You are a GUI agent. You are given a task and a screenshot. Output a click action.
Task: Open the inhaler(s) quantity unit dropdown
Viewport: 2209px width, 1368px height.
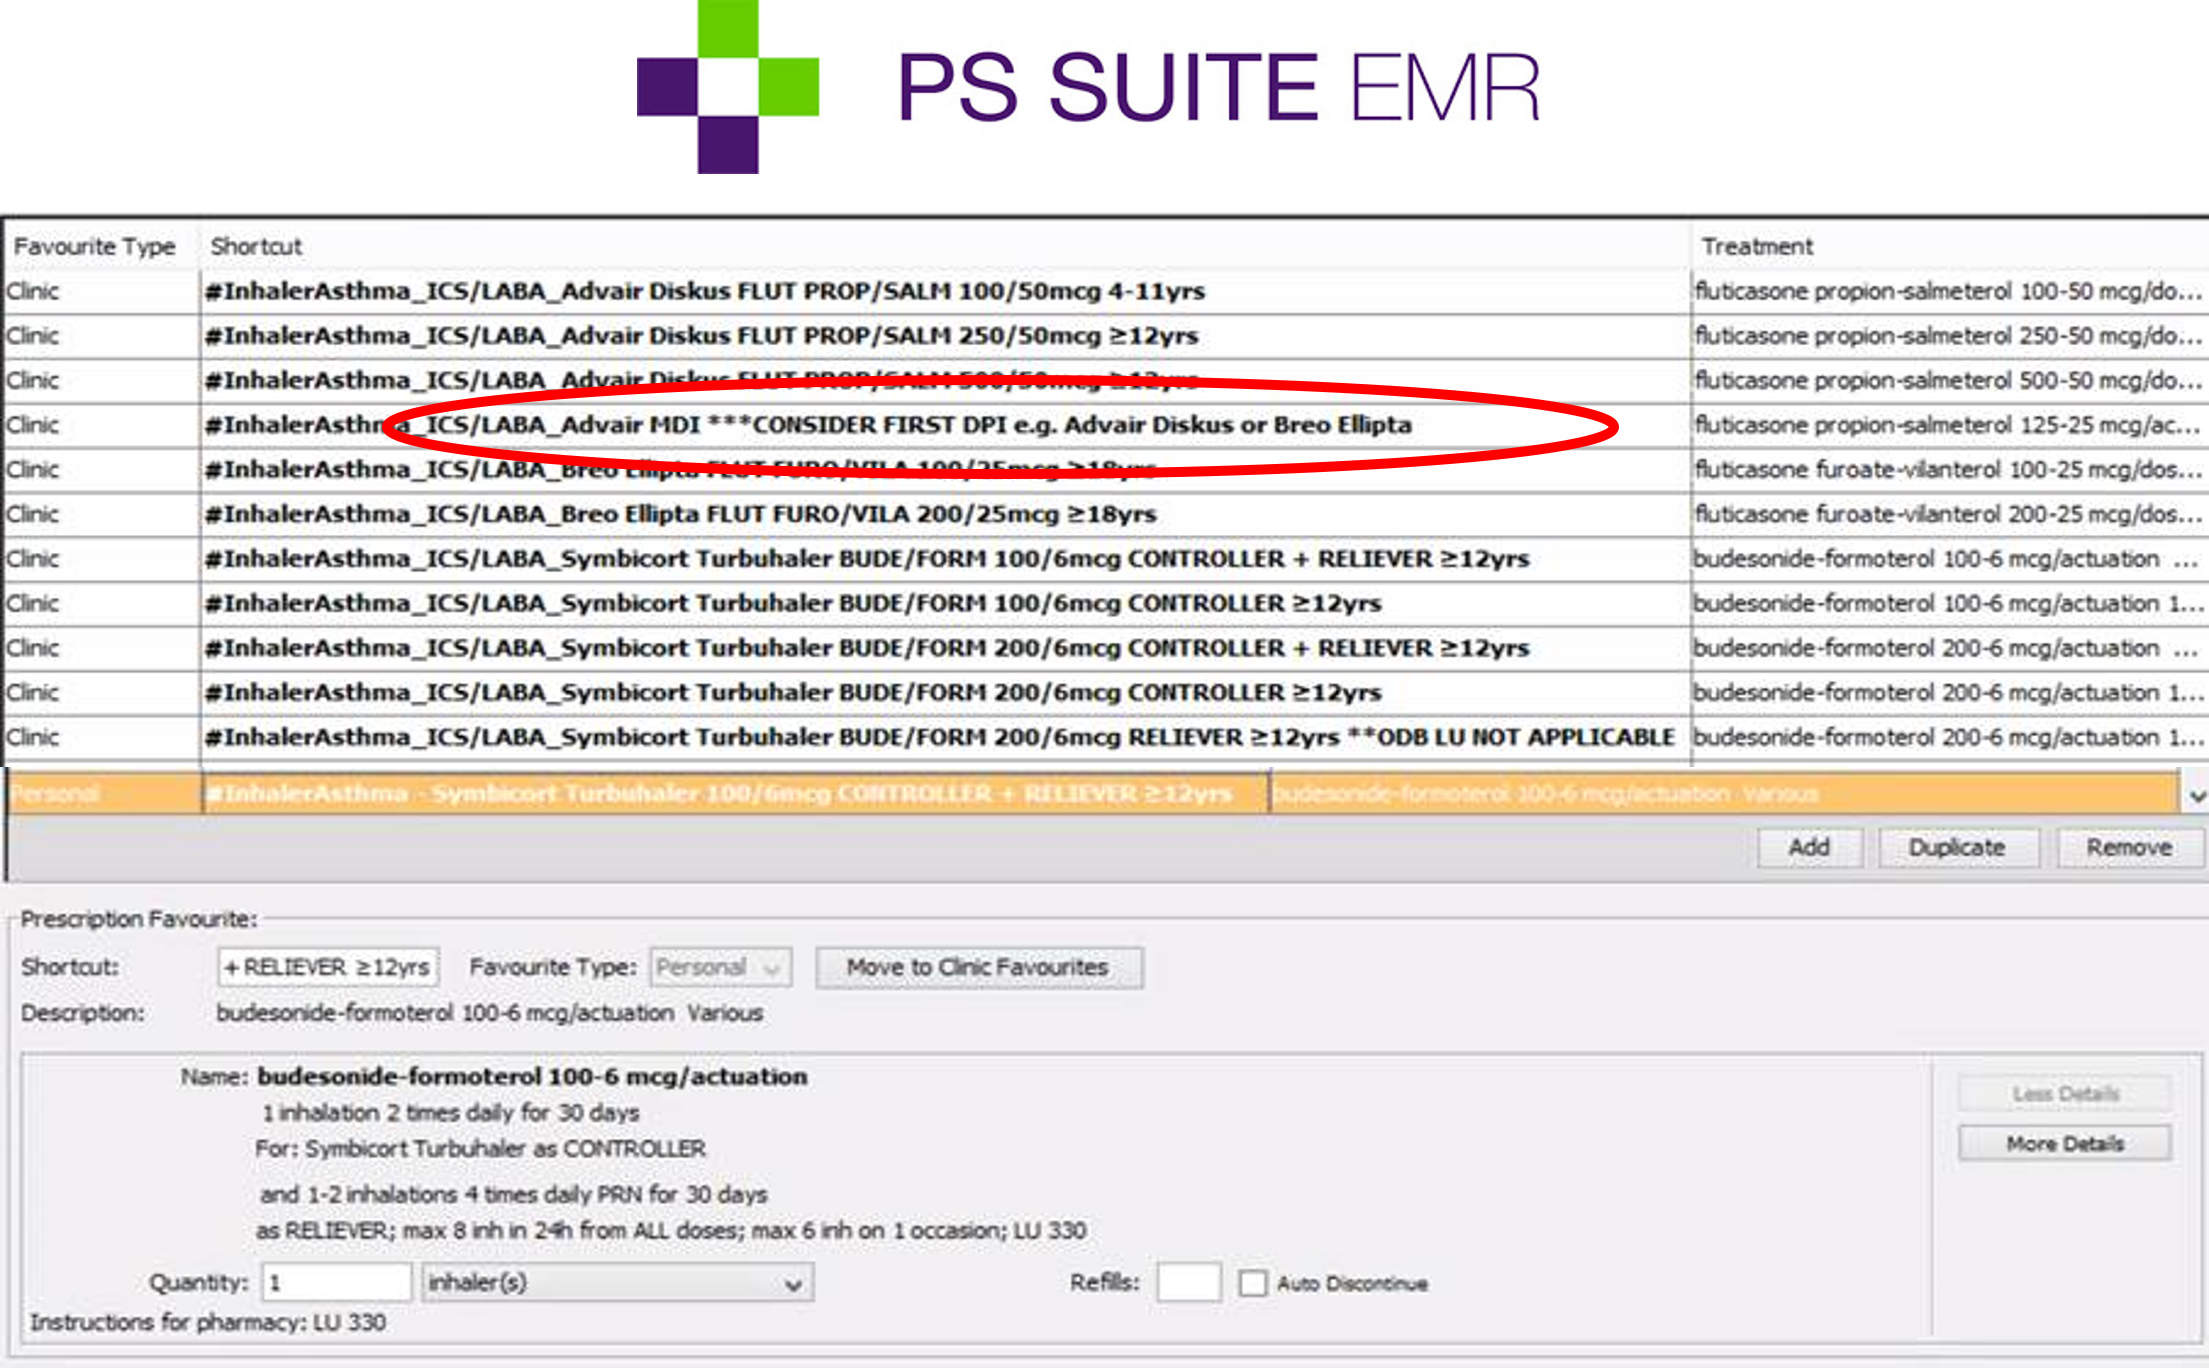(x=617, y=1282)
